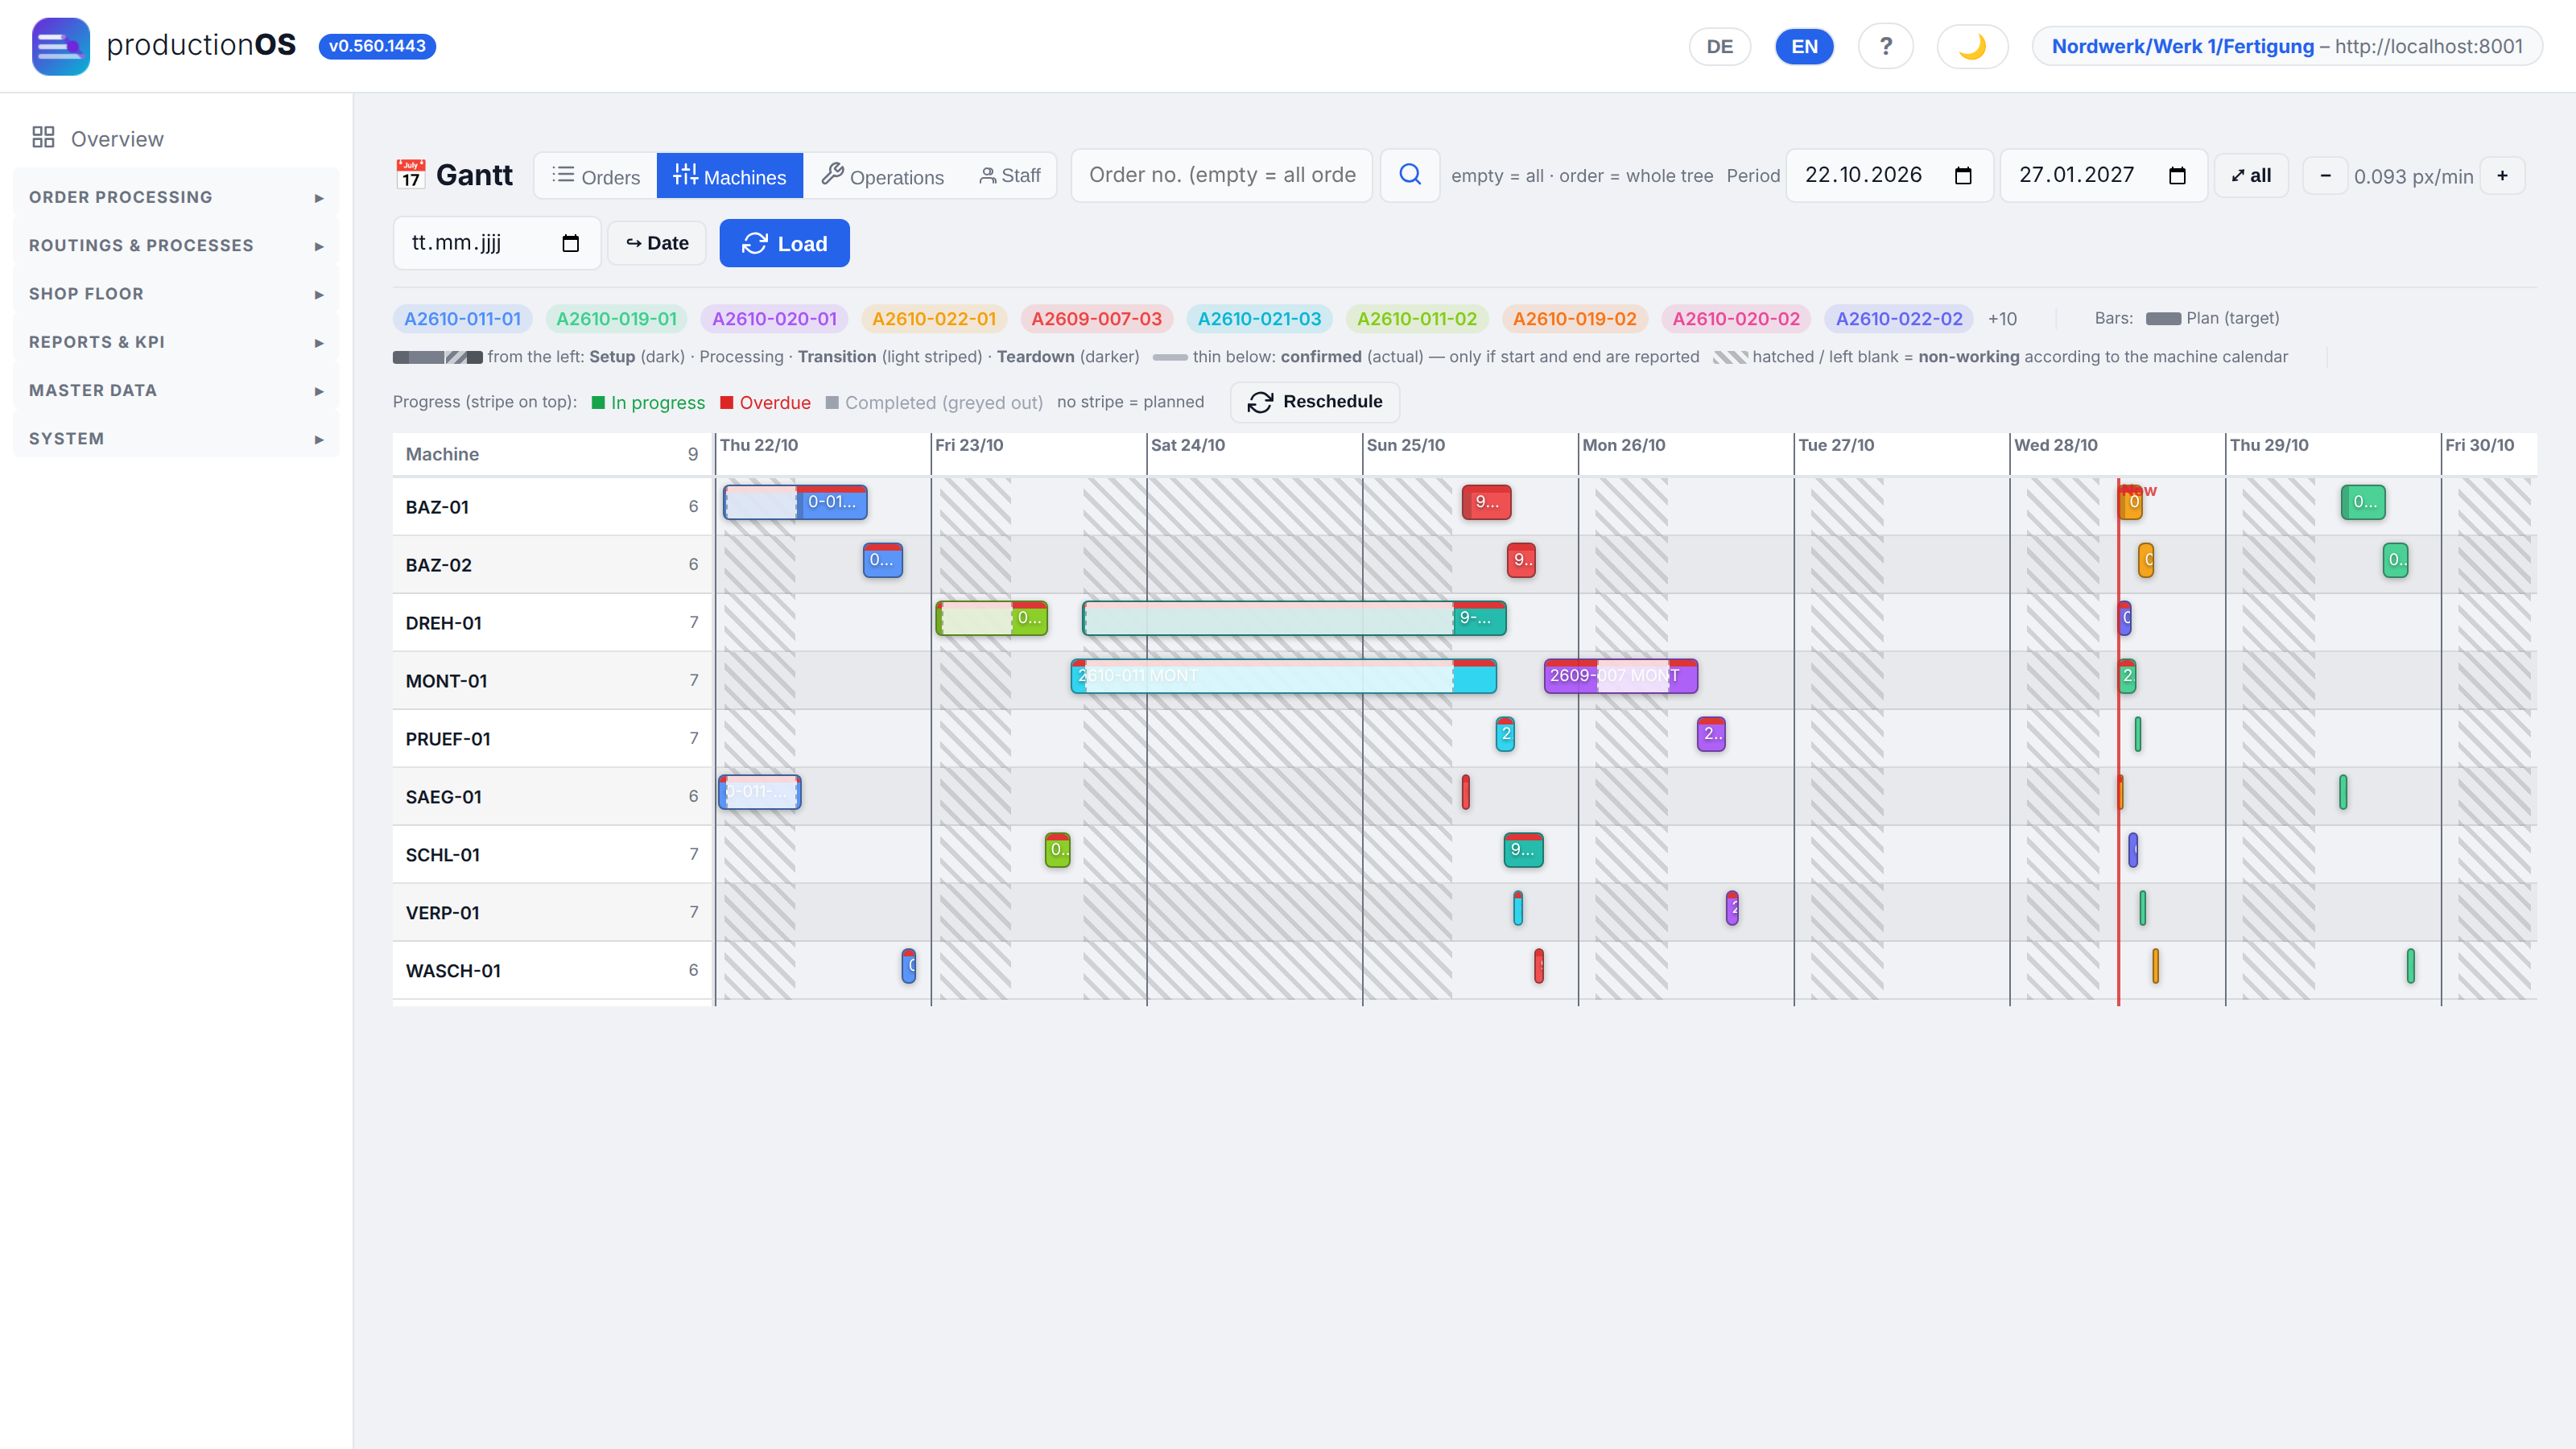Viewport: 2576px width, 1449px height.
Task: Switch to Machines view tab
Action: [730, 176]
